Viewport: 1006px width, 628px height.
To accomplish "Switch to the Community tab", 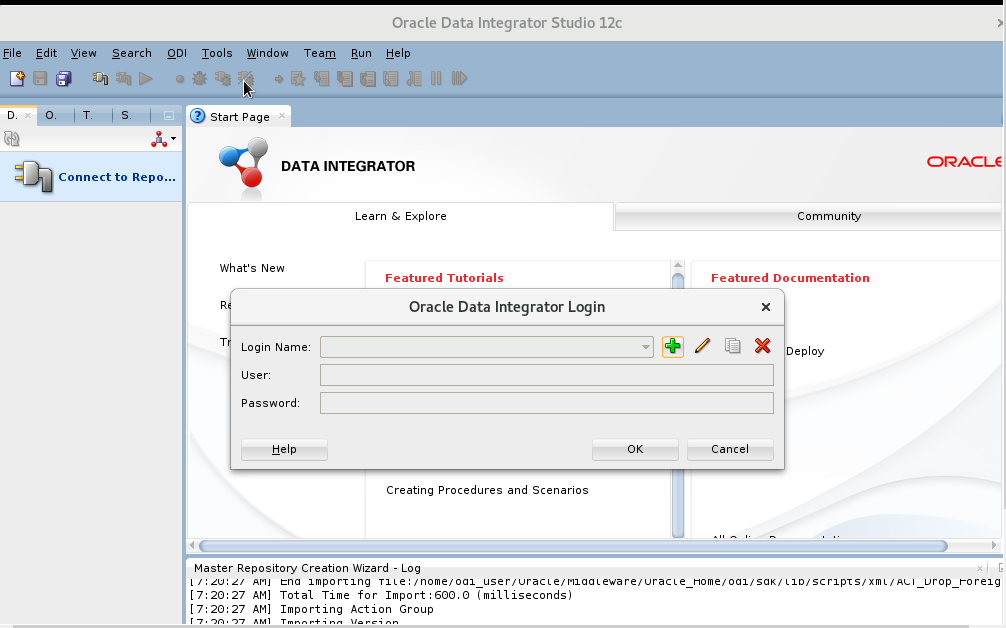I will pos(829,216).
